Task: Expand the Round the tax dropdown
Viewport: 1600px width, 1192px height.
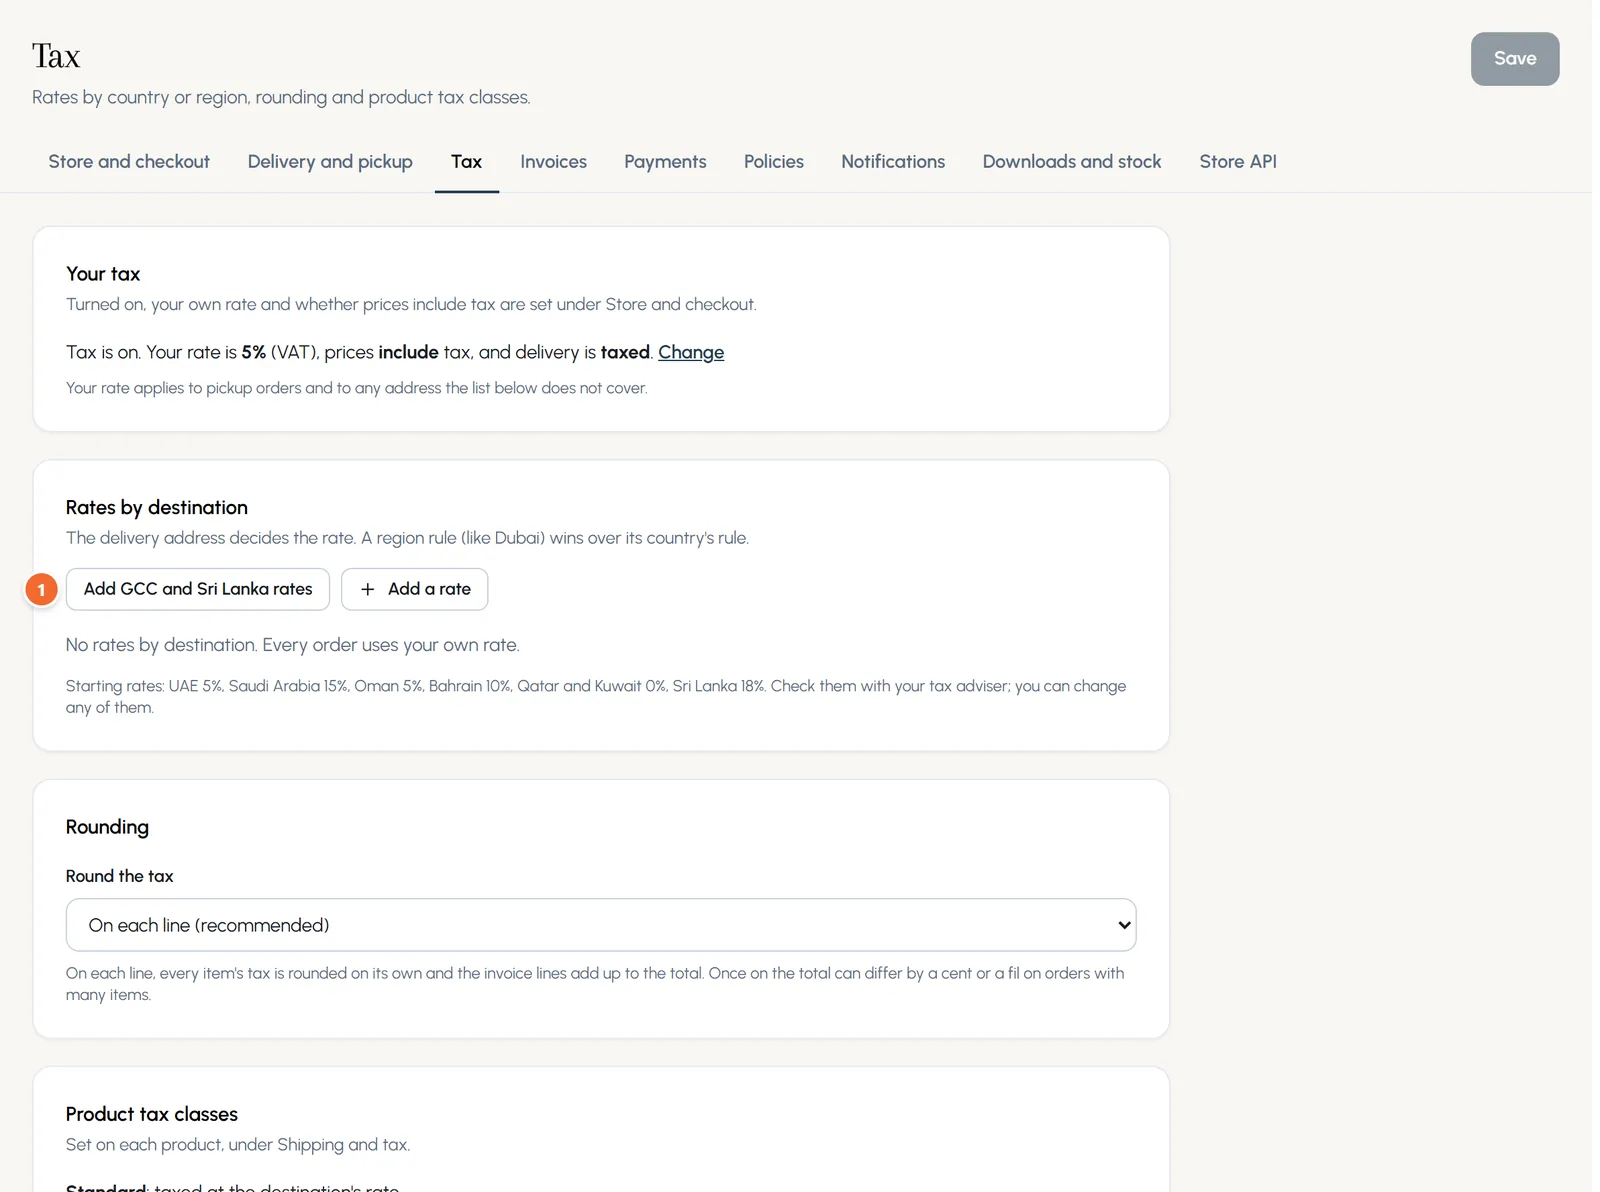Action: tap(601, 925)
